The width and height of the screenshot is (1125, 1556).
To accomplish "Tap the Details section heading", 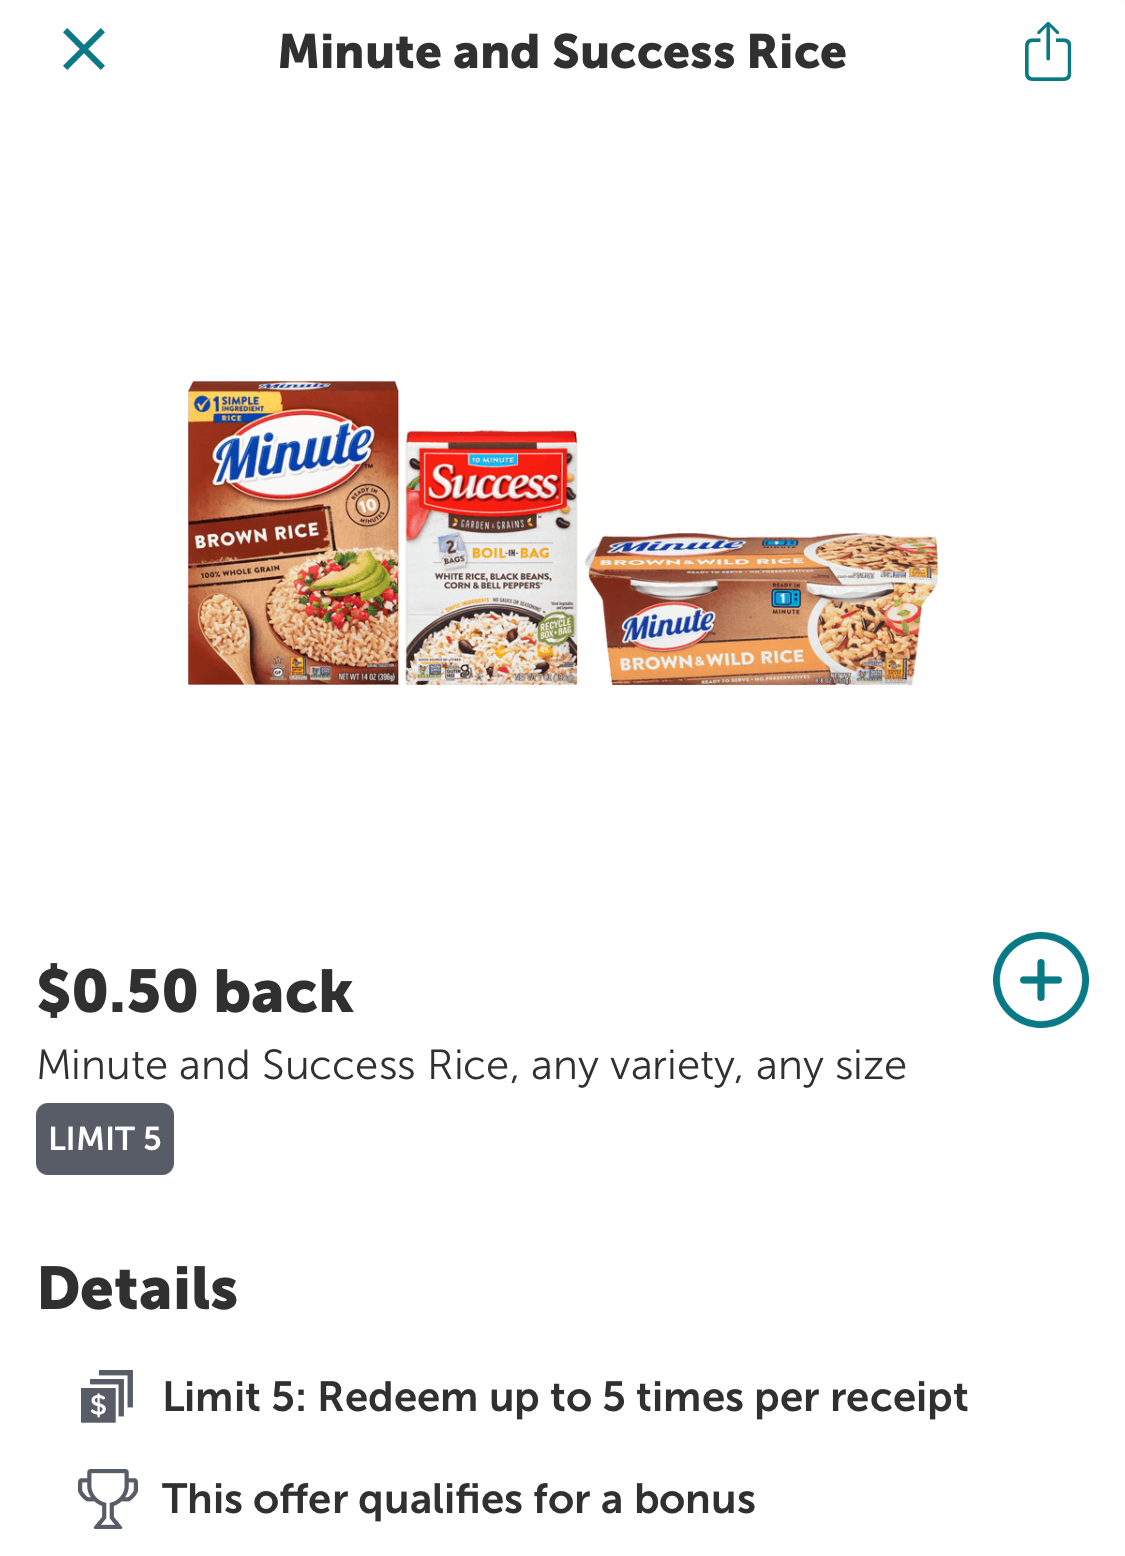I will click(x=138, y=1288).
